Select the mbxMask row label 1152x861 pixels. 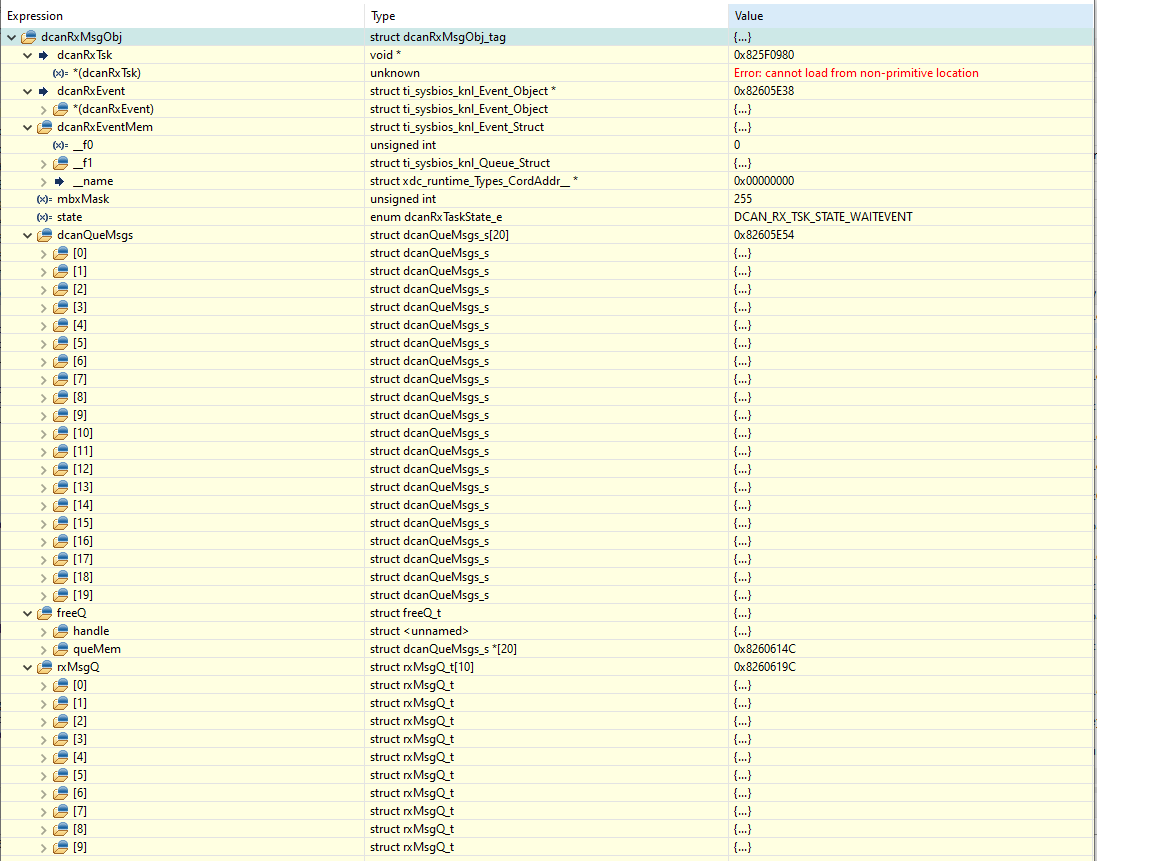click(83, 199)
